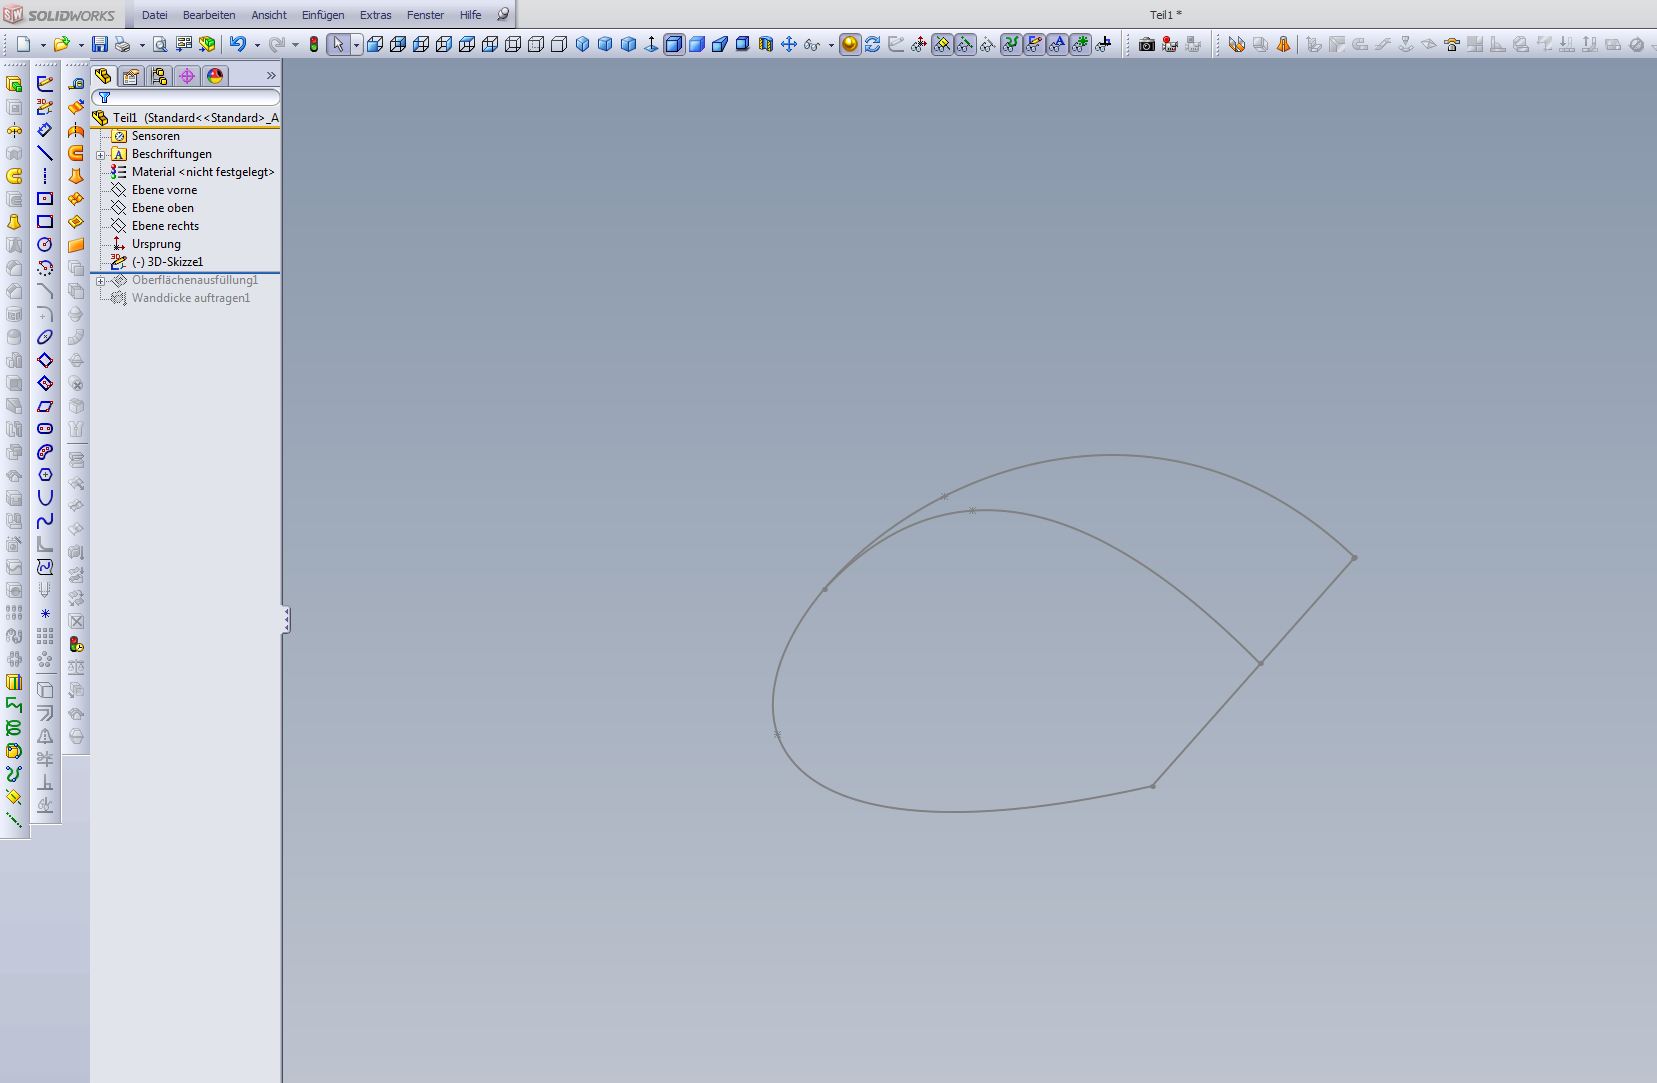
Task: Open the dropdown arrow next to Open folder
Action: click(81, 45)
